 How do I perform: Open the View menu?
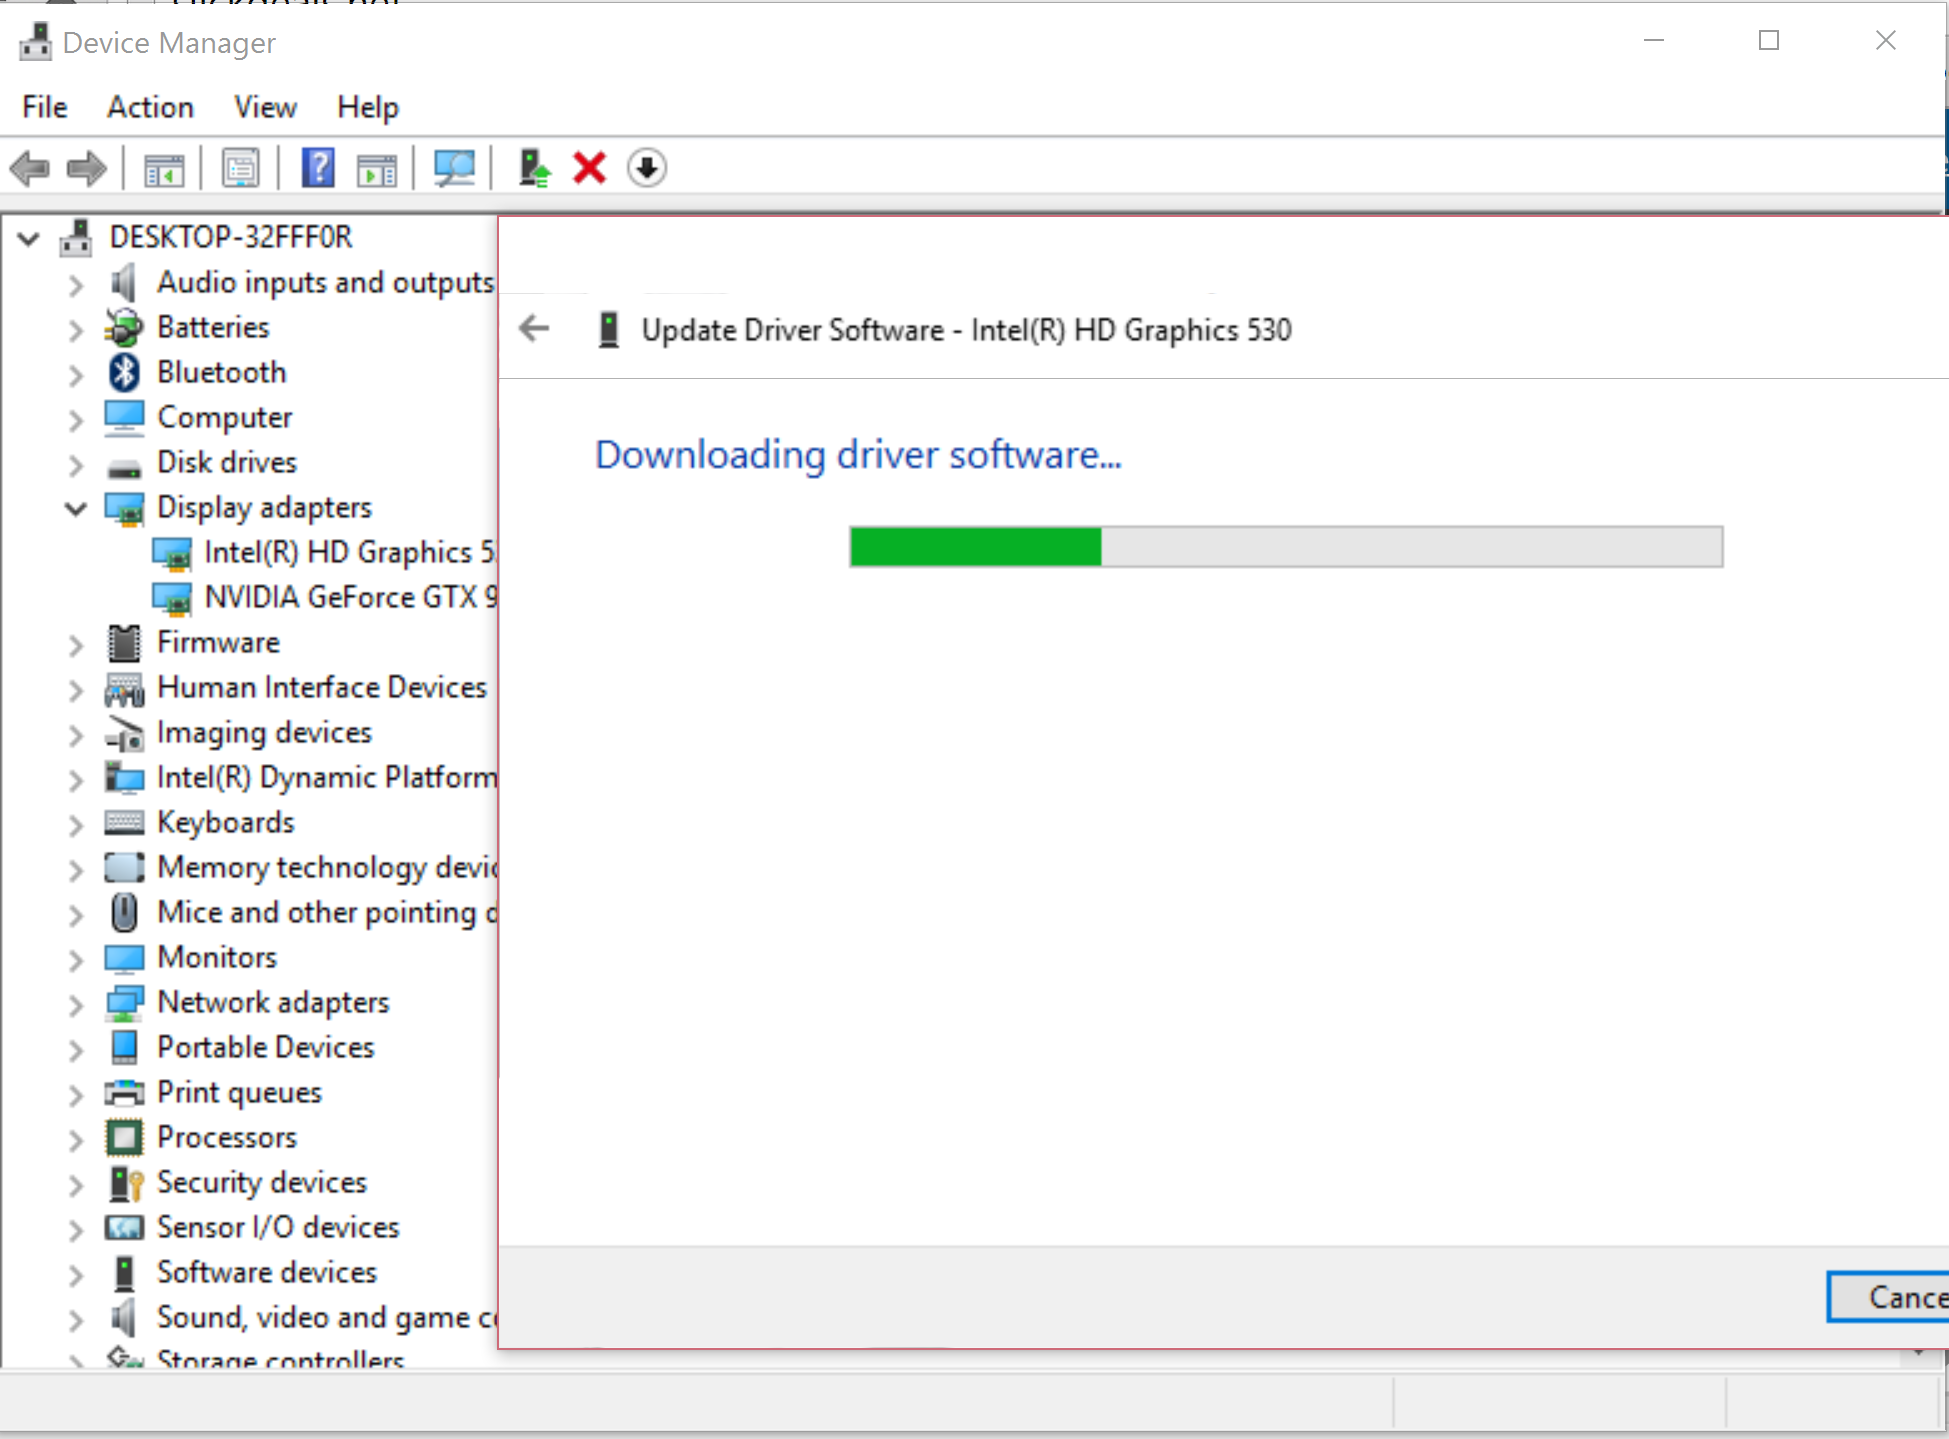point(264,107)
